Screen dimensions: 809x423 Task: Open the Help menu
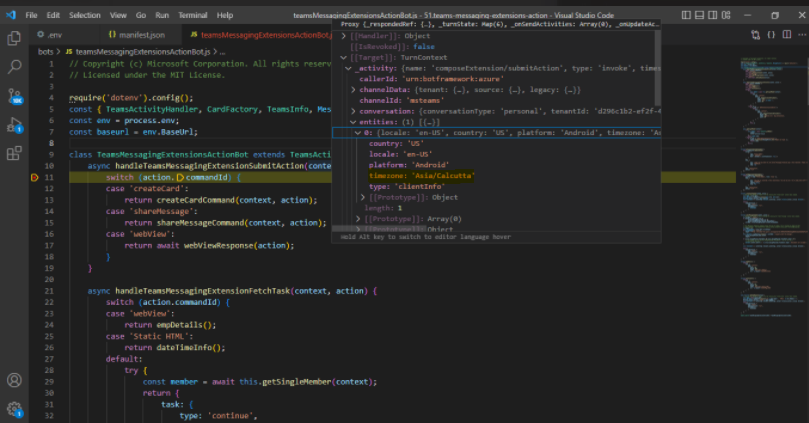point(224,15)
